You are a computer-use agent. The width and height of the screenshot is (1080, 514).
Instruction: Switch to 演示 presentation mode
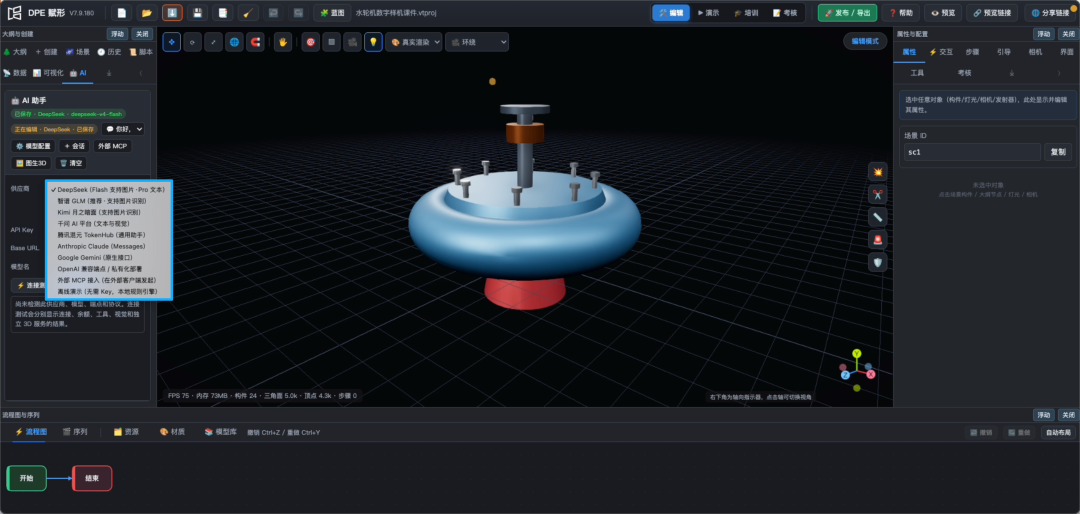(x=709, y=12)
